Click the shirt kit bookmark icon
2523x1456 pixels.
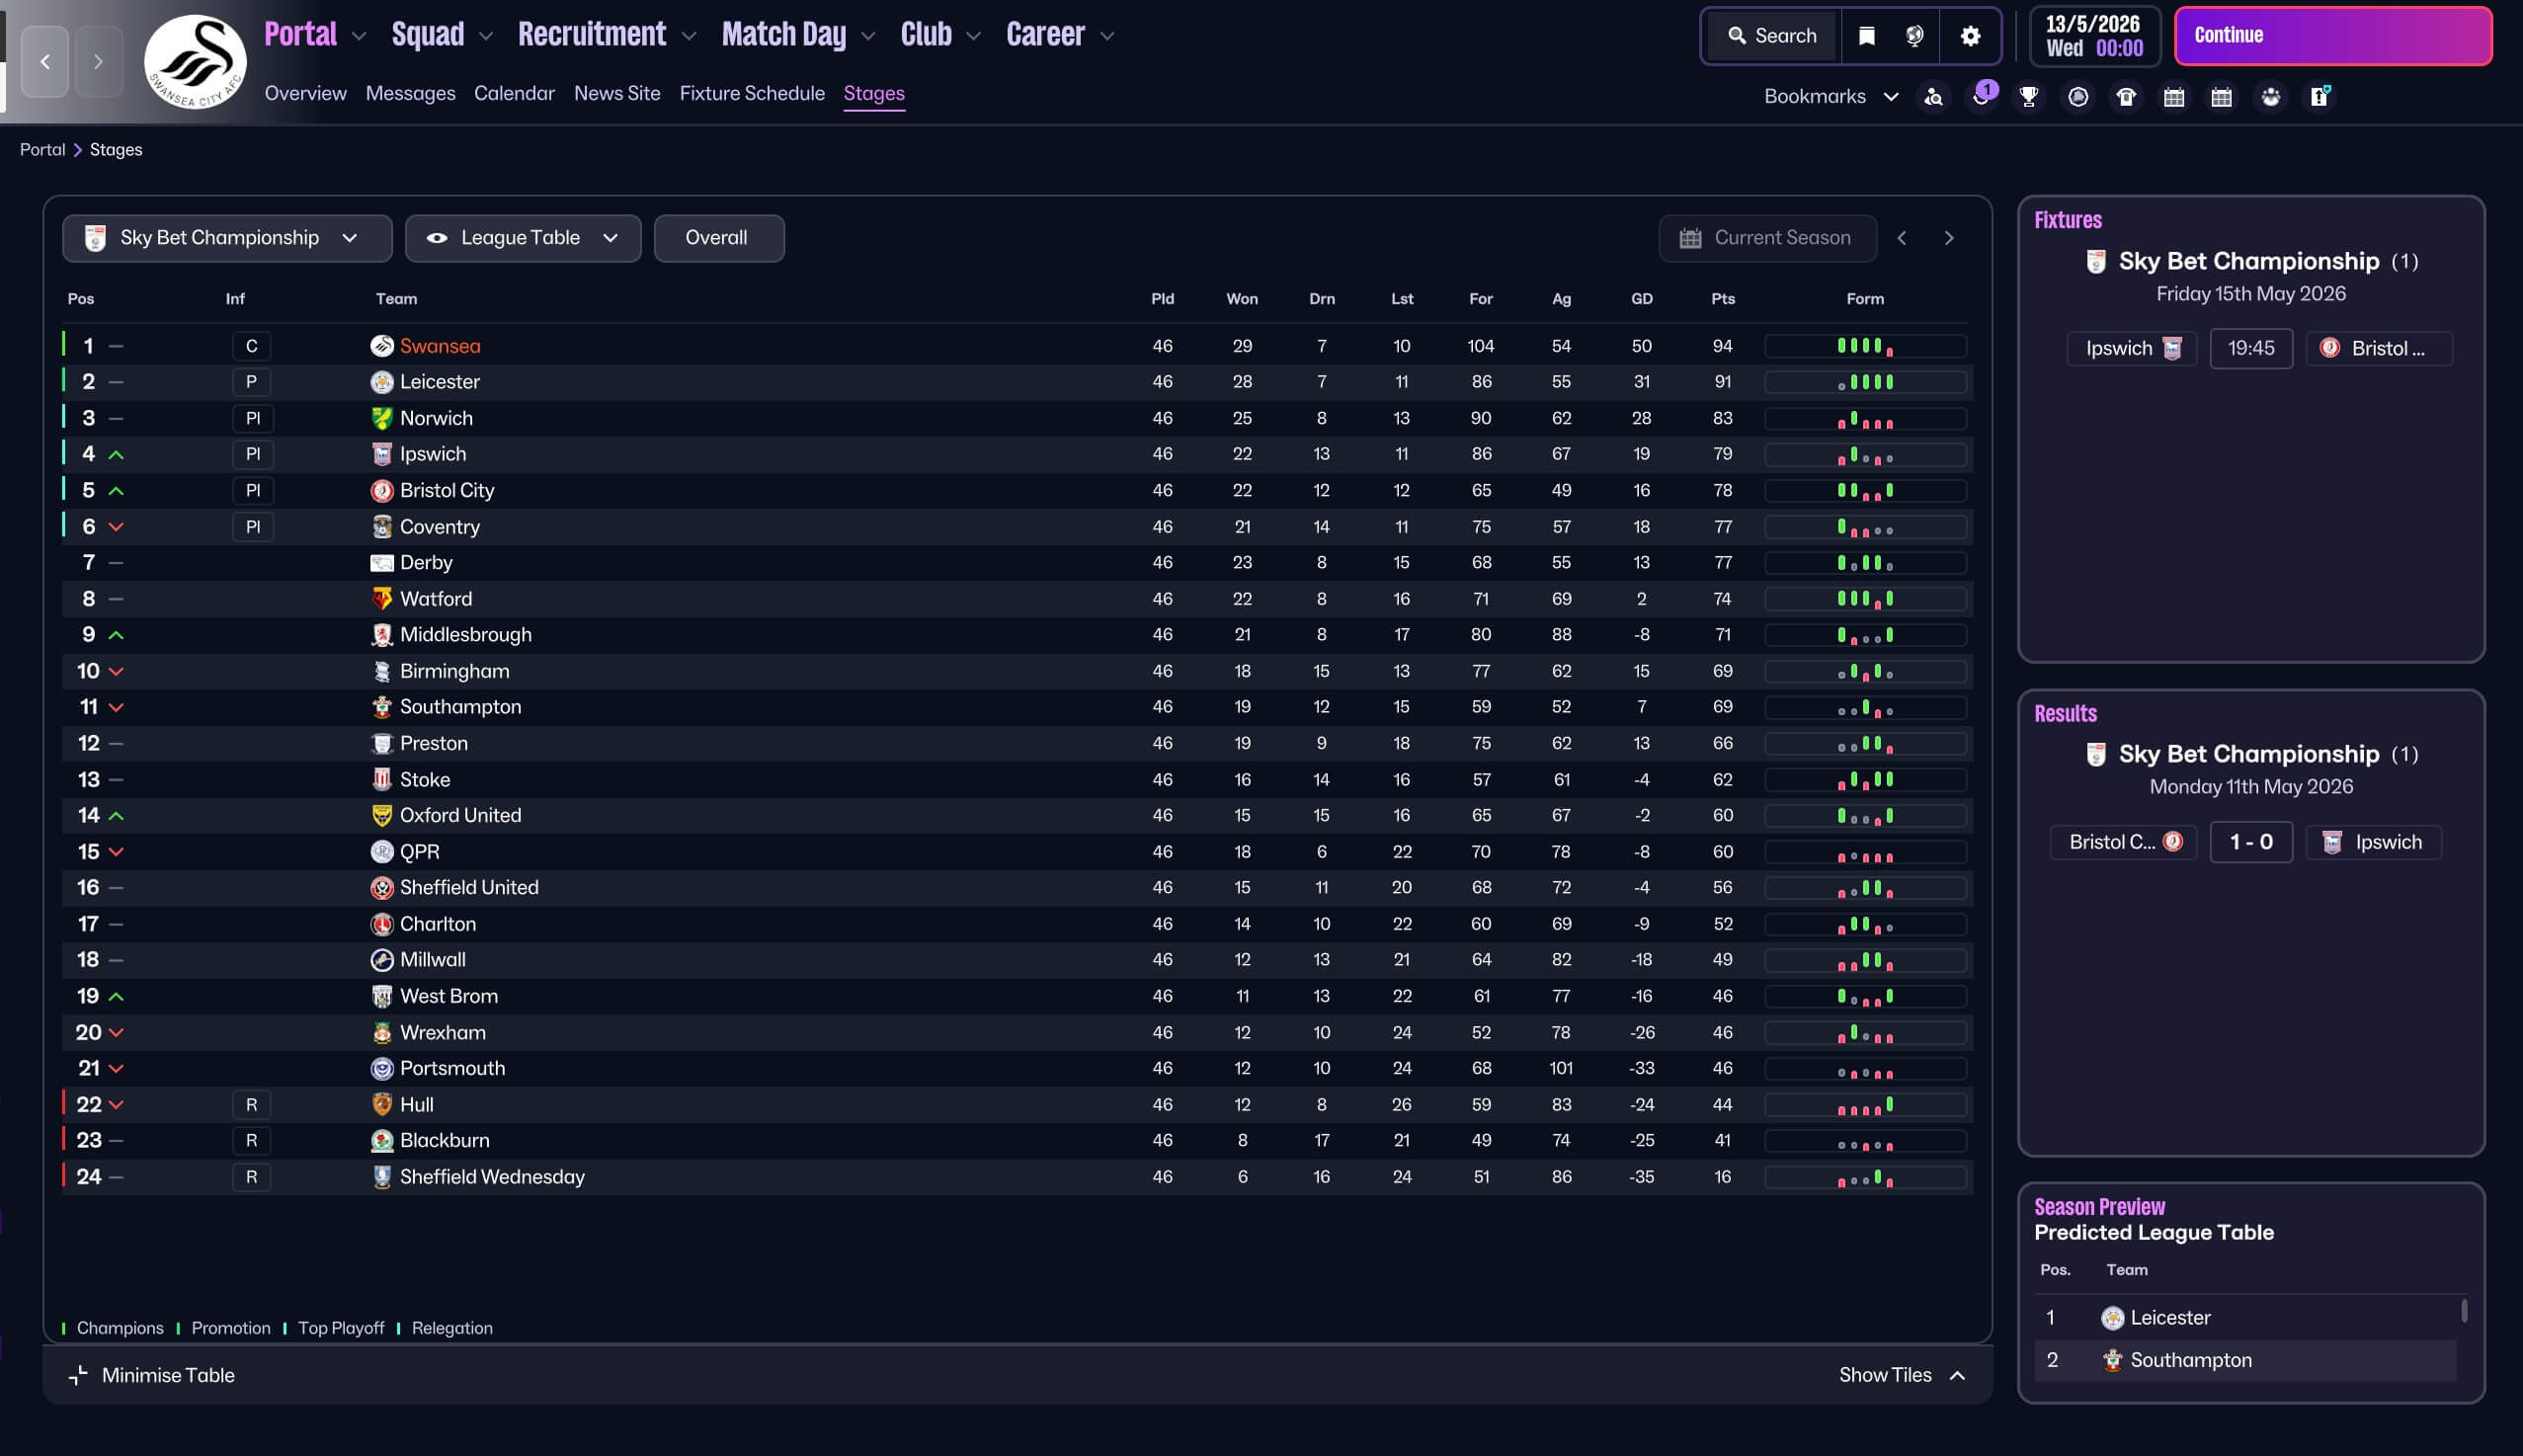click(2126, 97)
